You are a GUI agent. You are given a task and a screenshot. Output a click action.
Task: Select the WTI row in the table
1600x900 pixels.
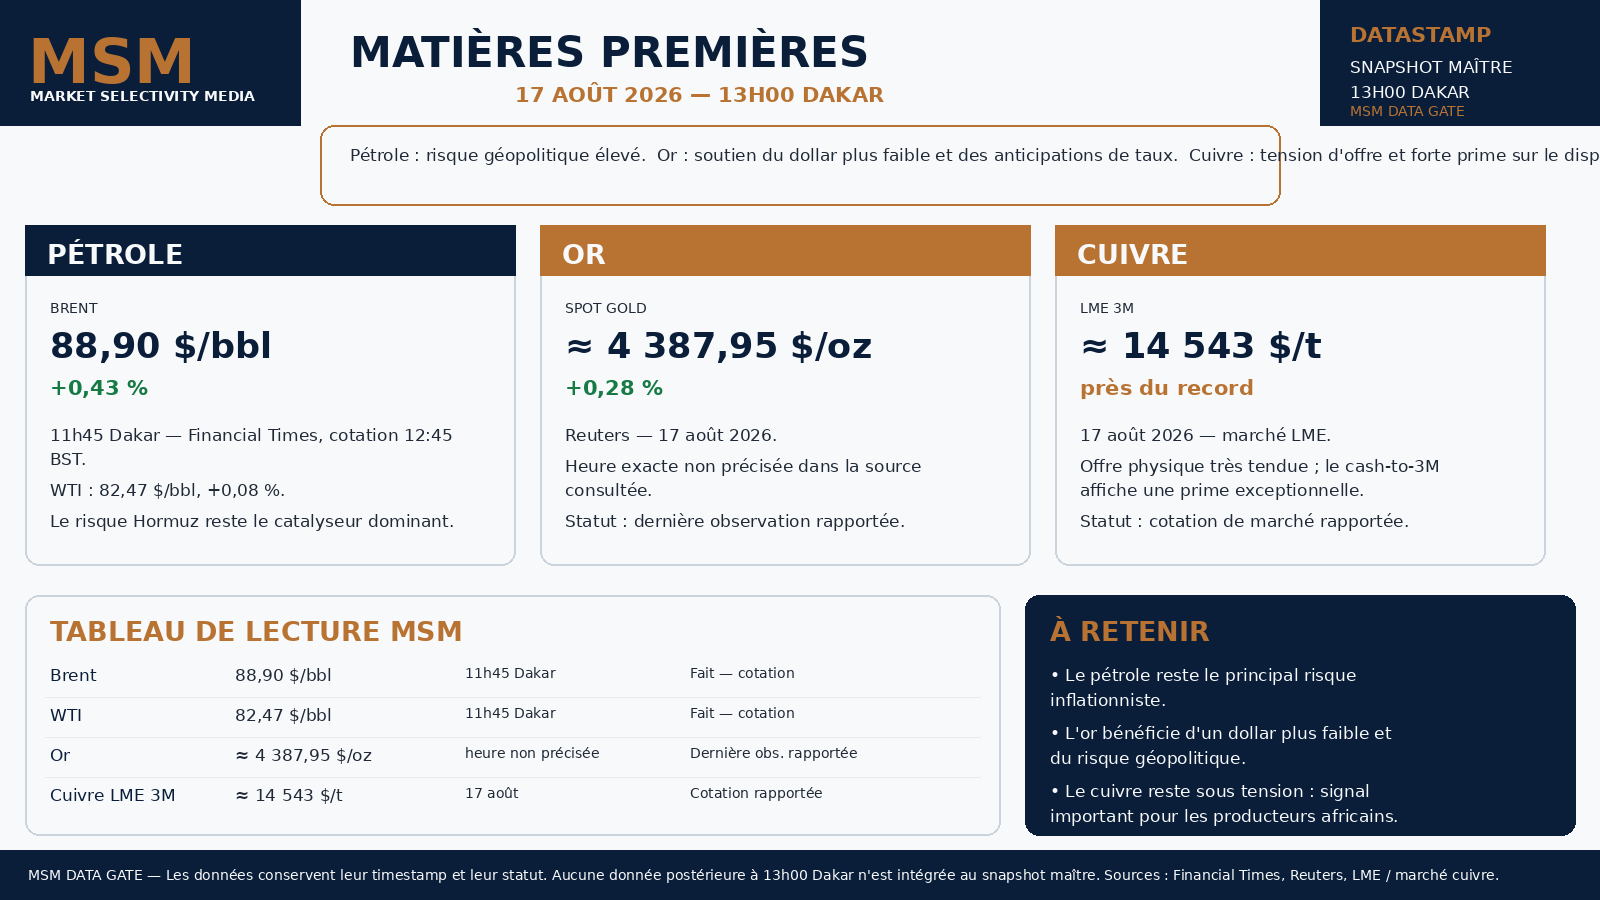(513, 715)
